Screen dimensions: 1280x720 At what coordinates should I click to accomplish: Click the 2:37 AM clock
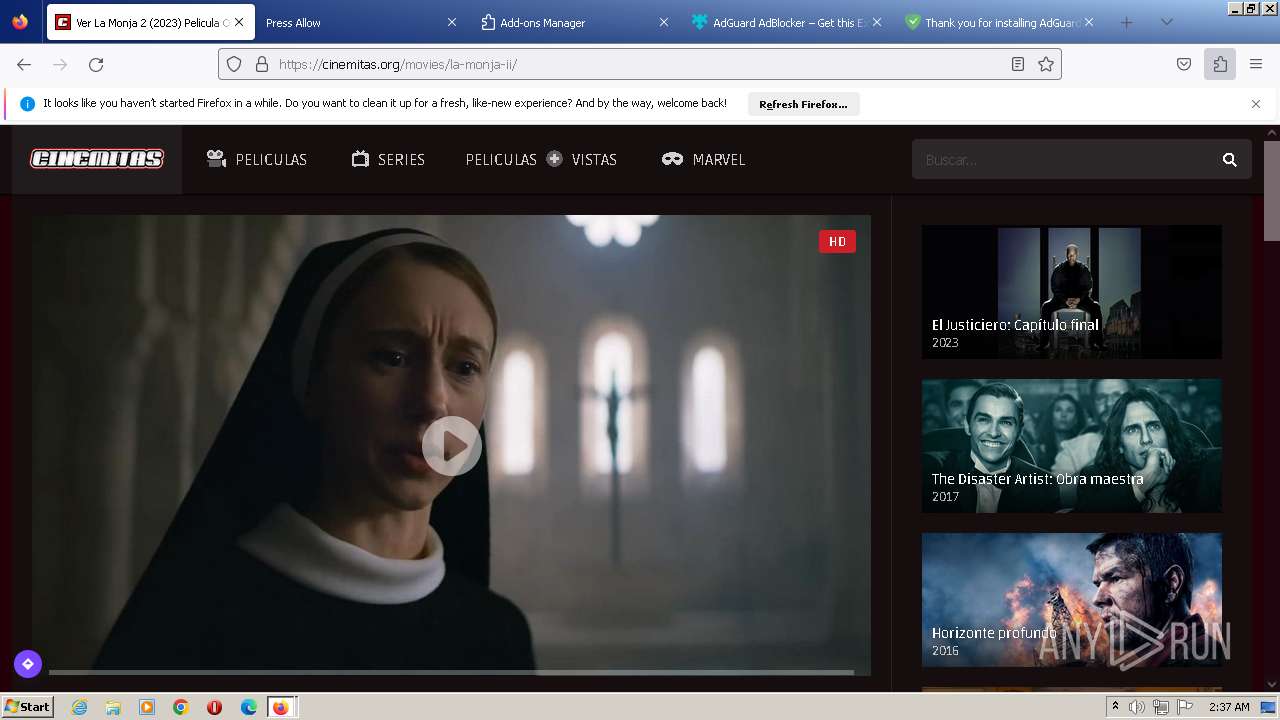point(1229,707)
